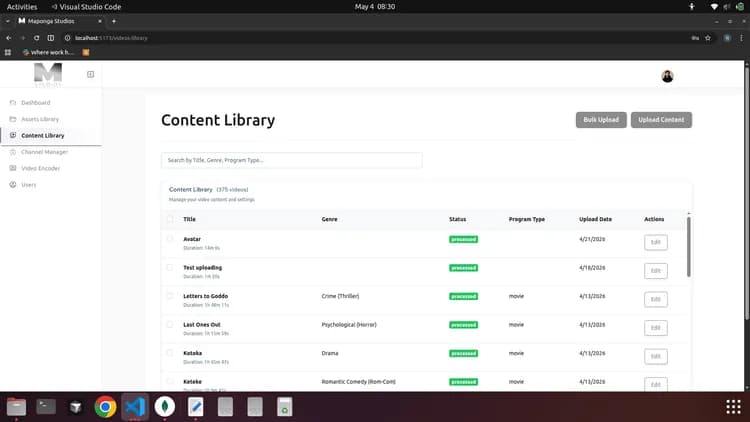Select the Maponga Studios browser tab
This screenshot has width=750, height=422.
click(59, 21)
